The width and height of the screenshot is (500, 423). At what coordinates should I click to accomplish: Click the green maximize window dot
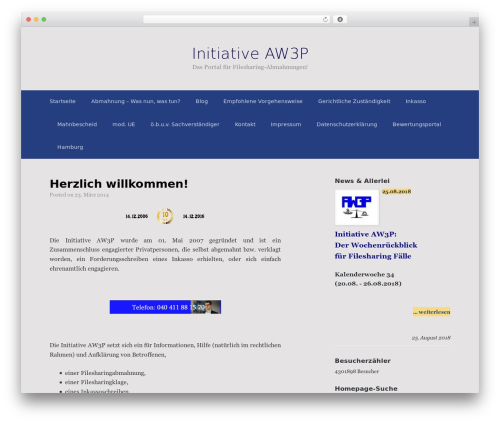[x=44, y=19]
